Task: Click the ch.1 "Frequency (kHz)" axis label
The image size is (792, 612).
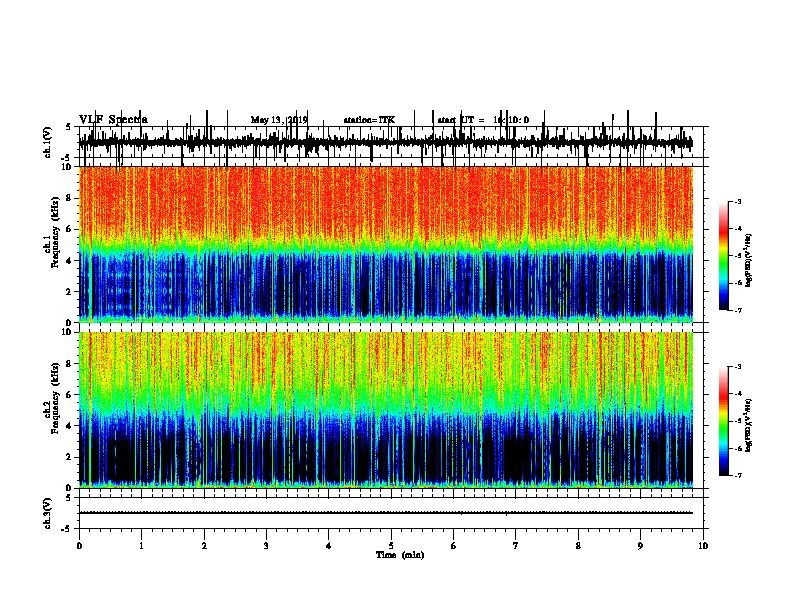Action: click(56, 232)
